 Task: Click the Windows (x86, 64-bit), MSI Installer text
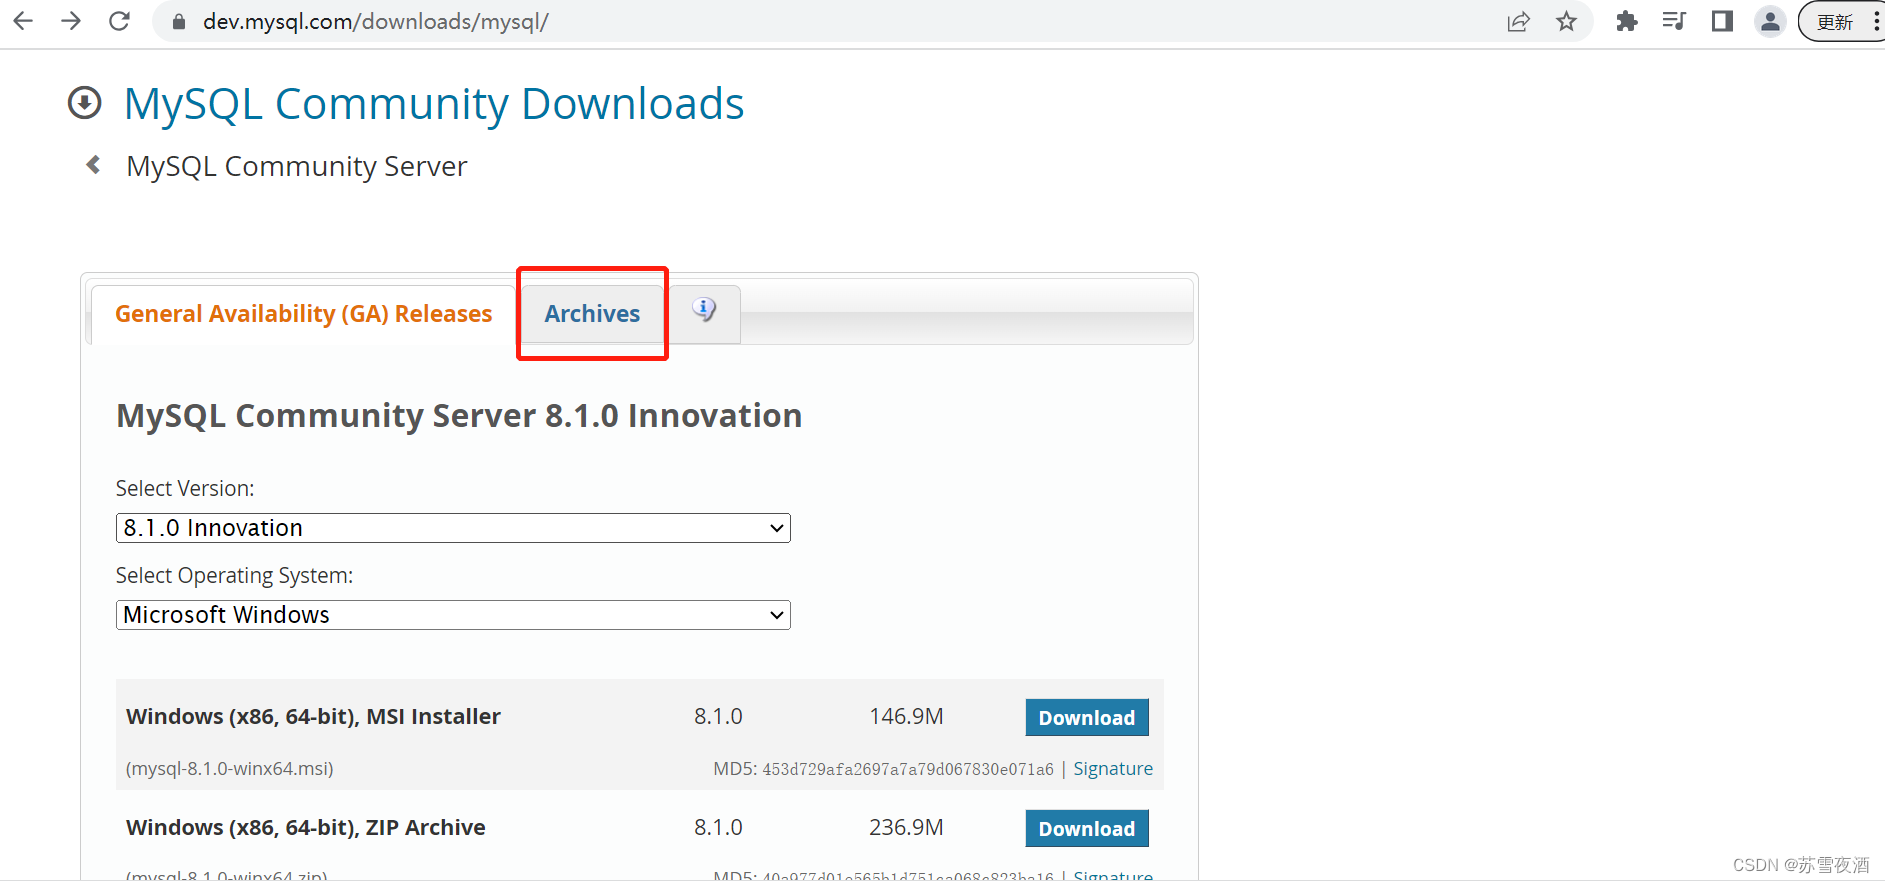[x=313, y=717]
